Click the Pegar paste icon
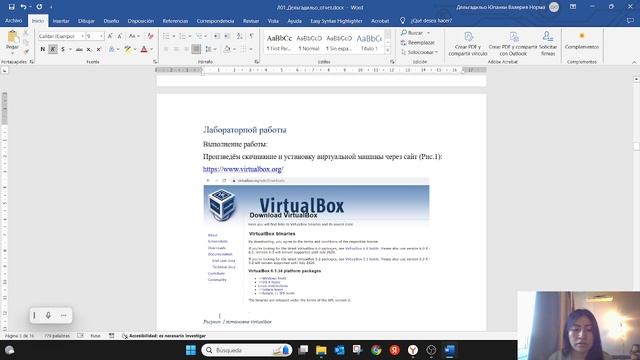Viewport: 640px width, 360px height. tap(12, 37)
